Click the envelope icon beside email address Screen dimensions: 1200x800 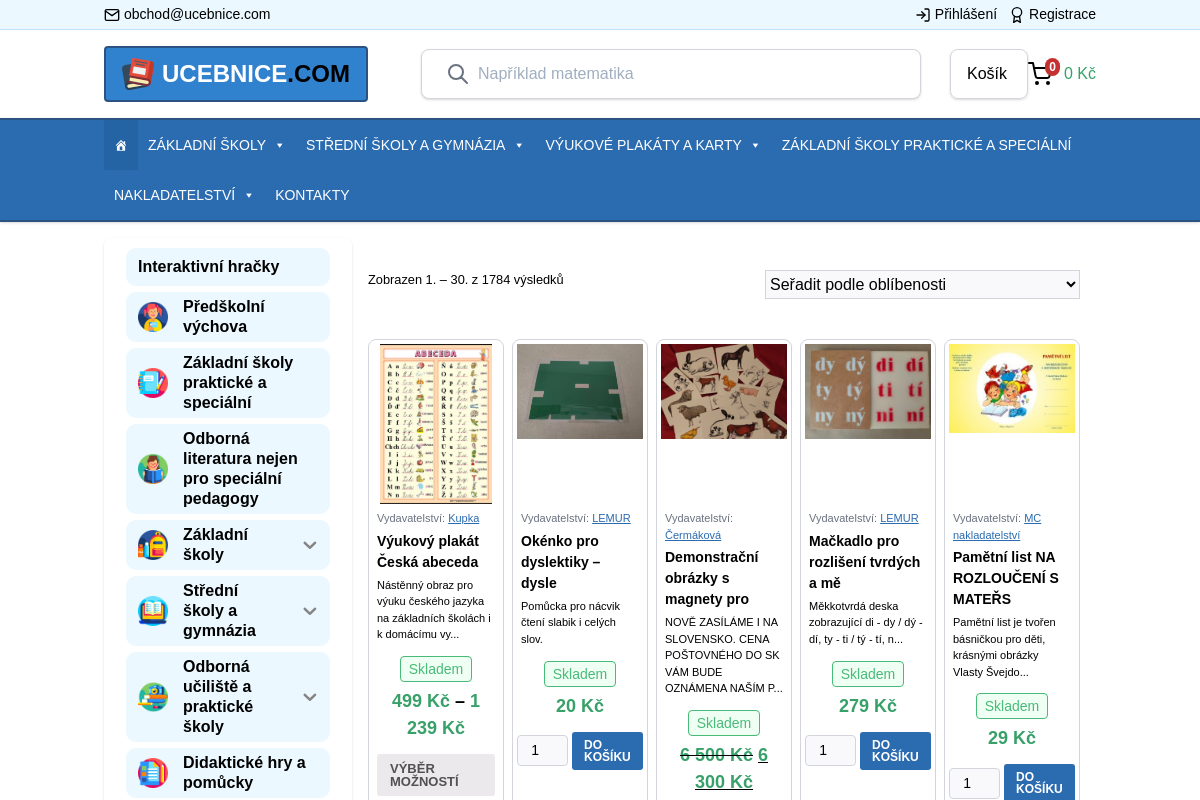pyautogui.click(x=112, y=15)
